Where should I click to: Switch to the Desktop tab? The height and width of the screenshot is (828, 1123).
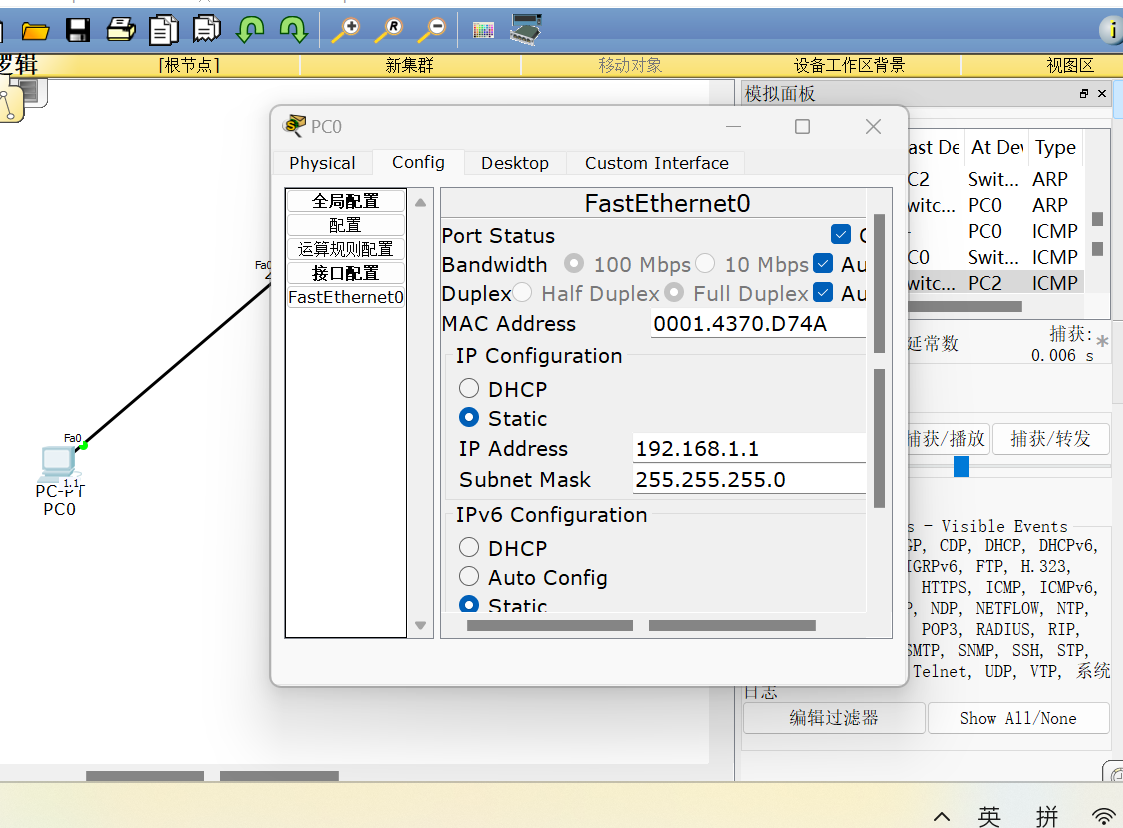(x=515, y=163)
